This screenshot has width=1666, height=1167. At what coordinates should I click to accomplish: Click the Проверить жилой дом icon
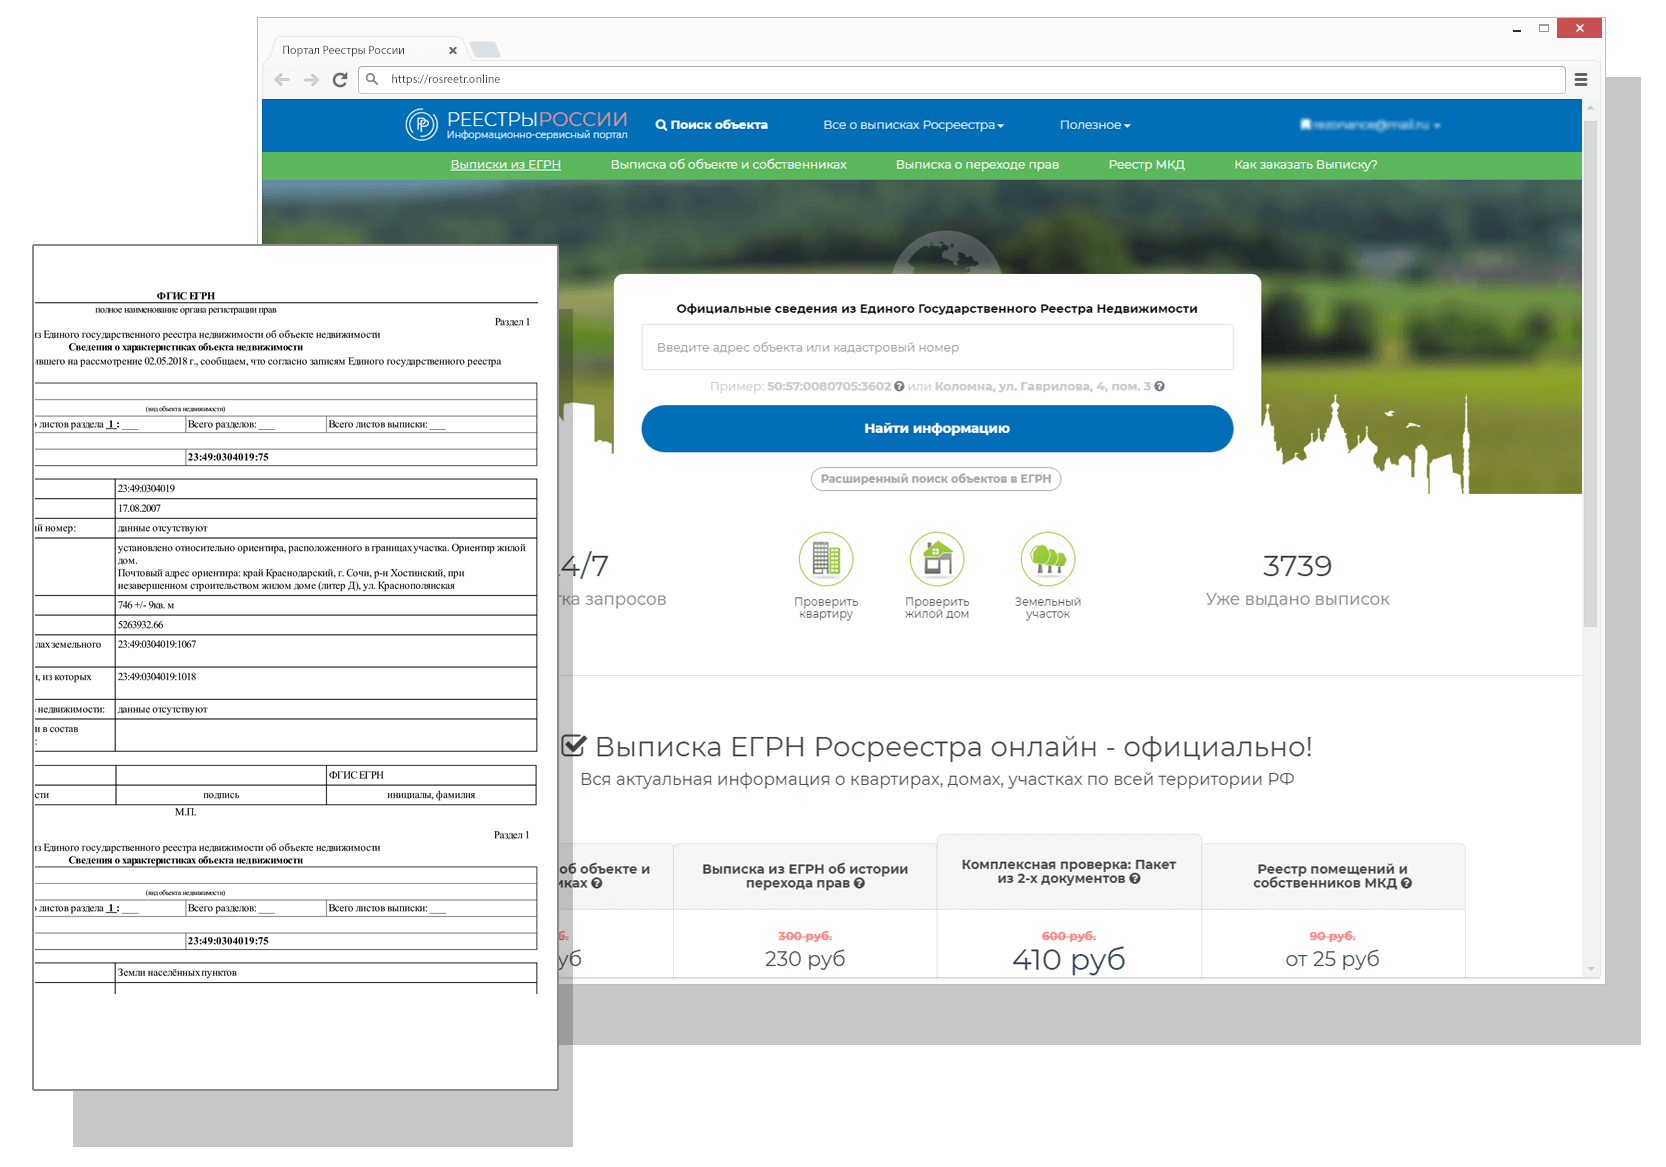pos(937,559)
